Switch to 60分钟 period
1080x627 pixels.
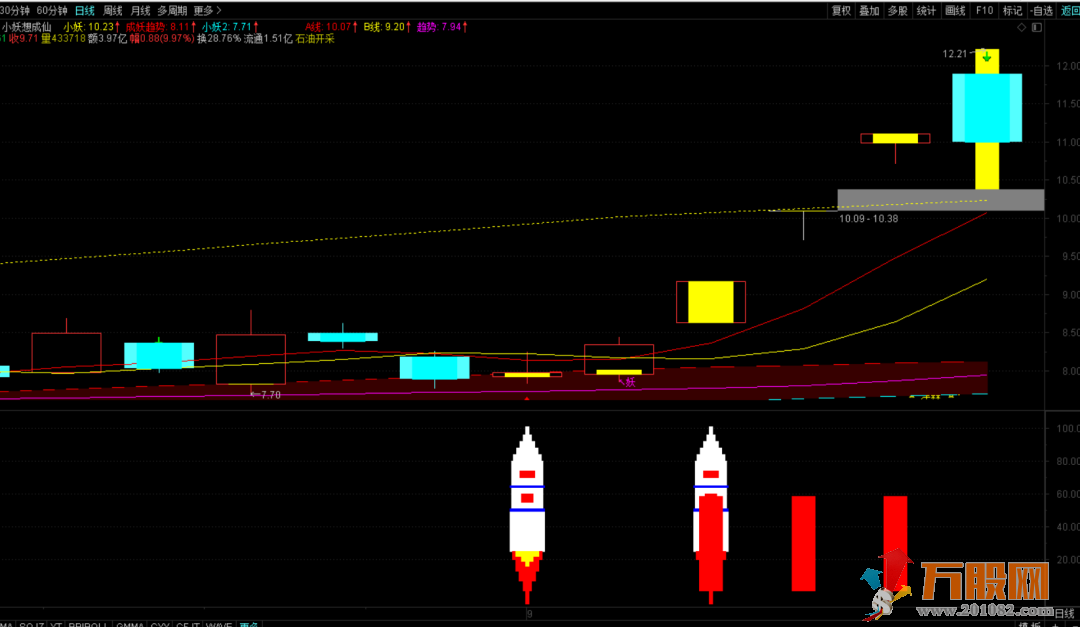[x=52, y=10]
